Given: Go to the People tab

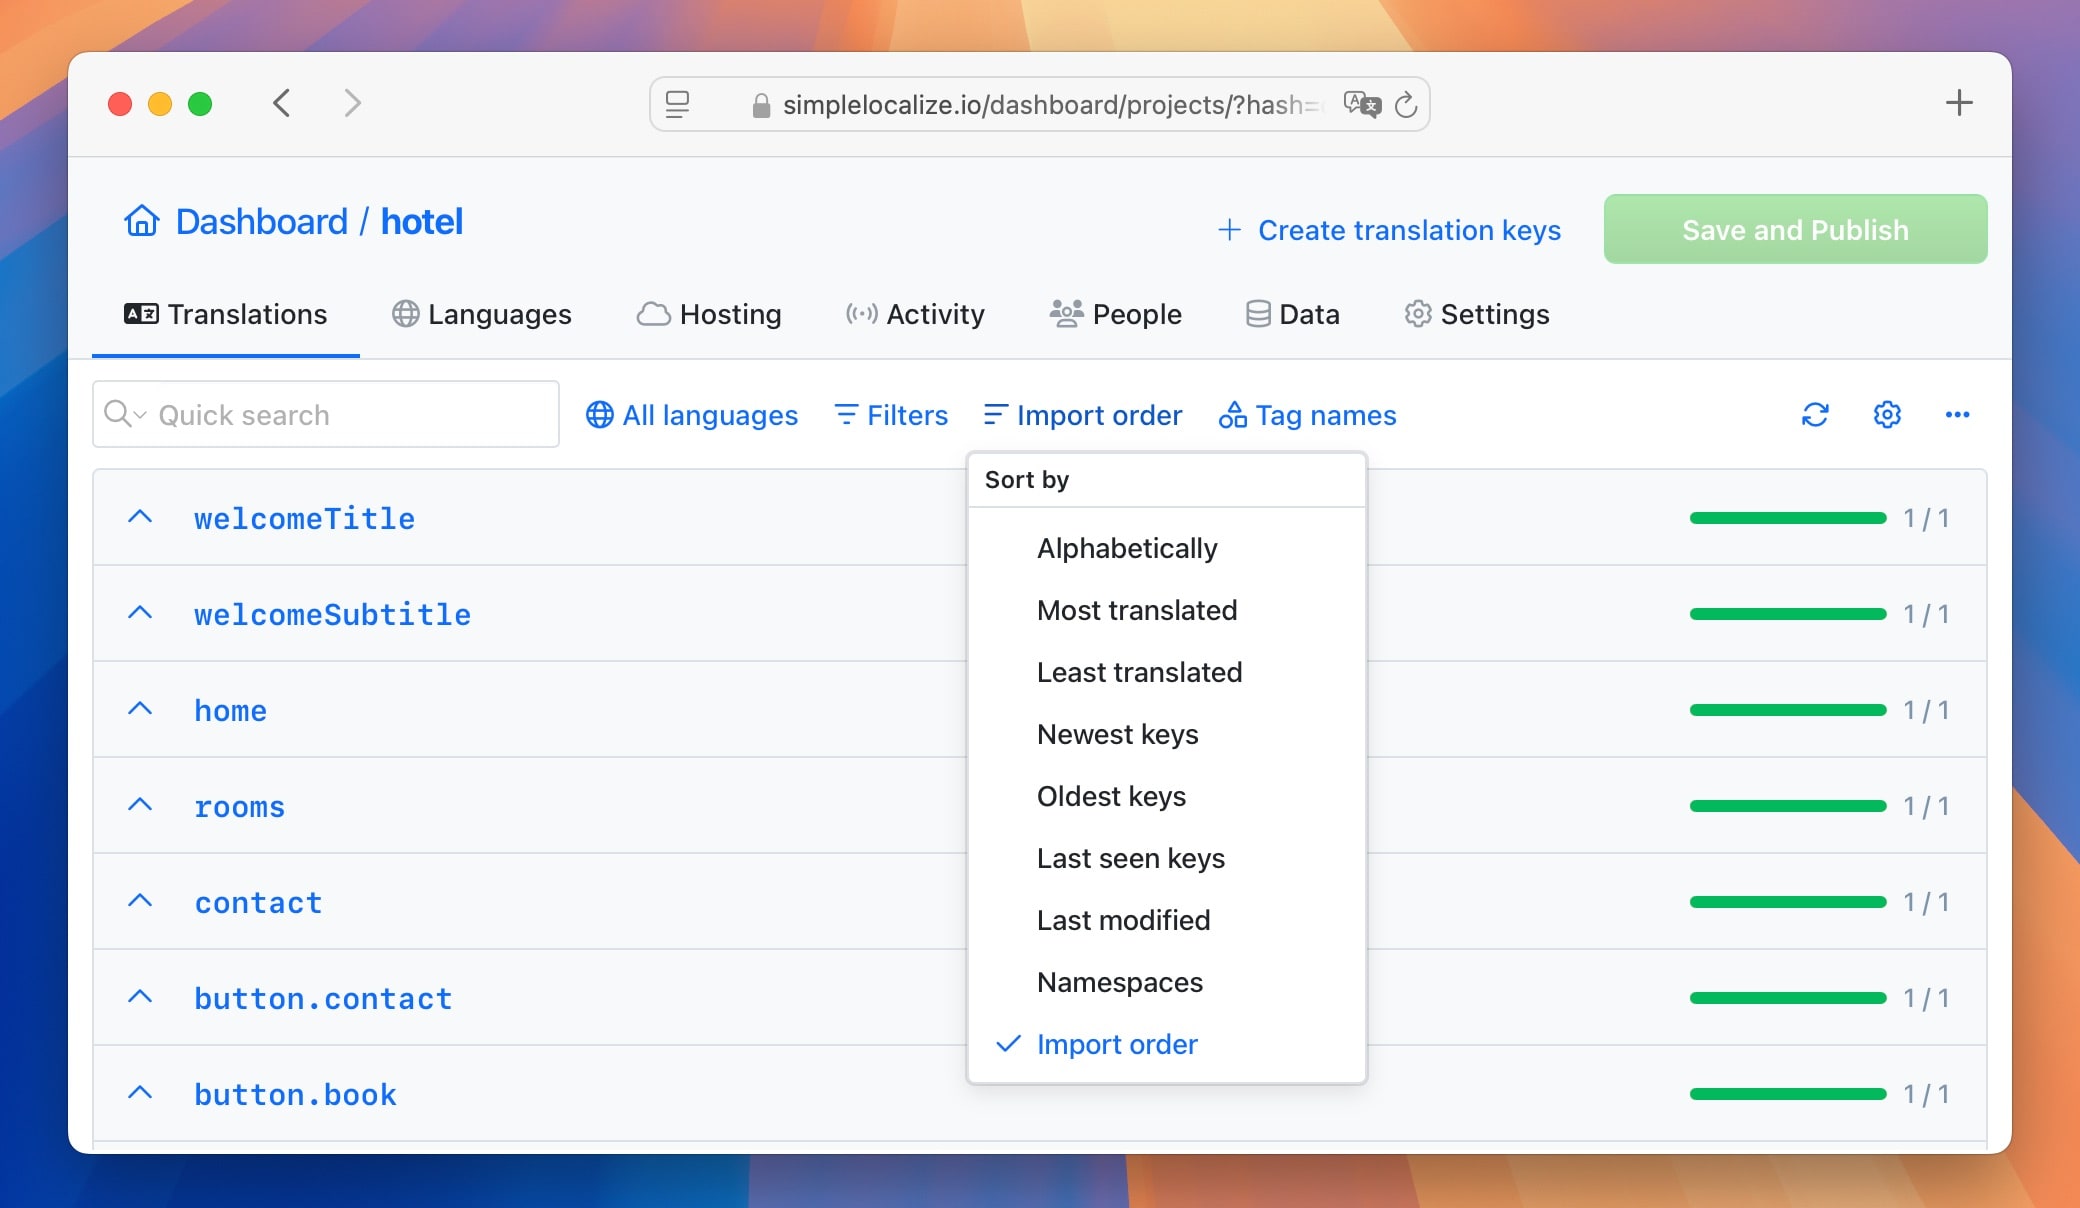Looking at the screenshot, I should (x=1115, y=314).
